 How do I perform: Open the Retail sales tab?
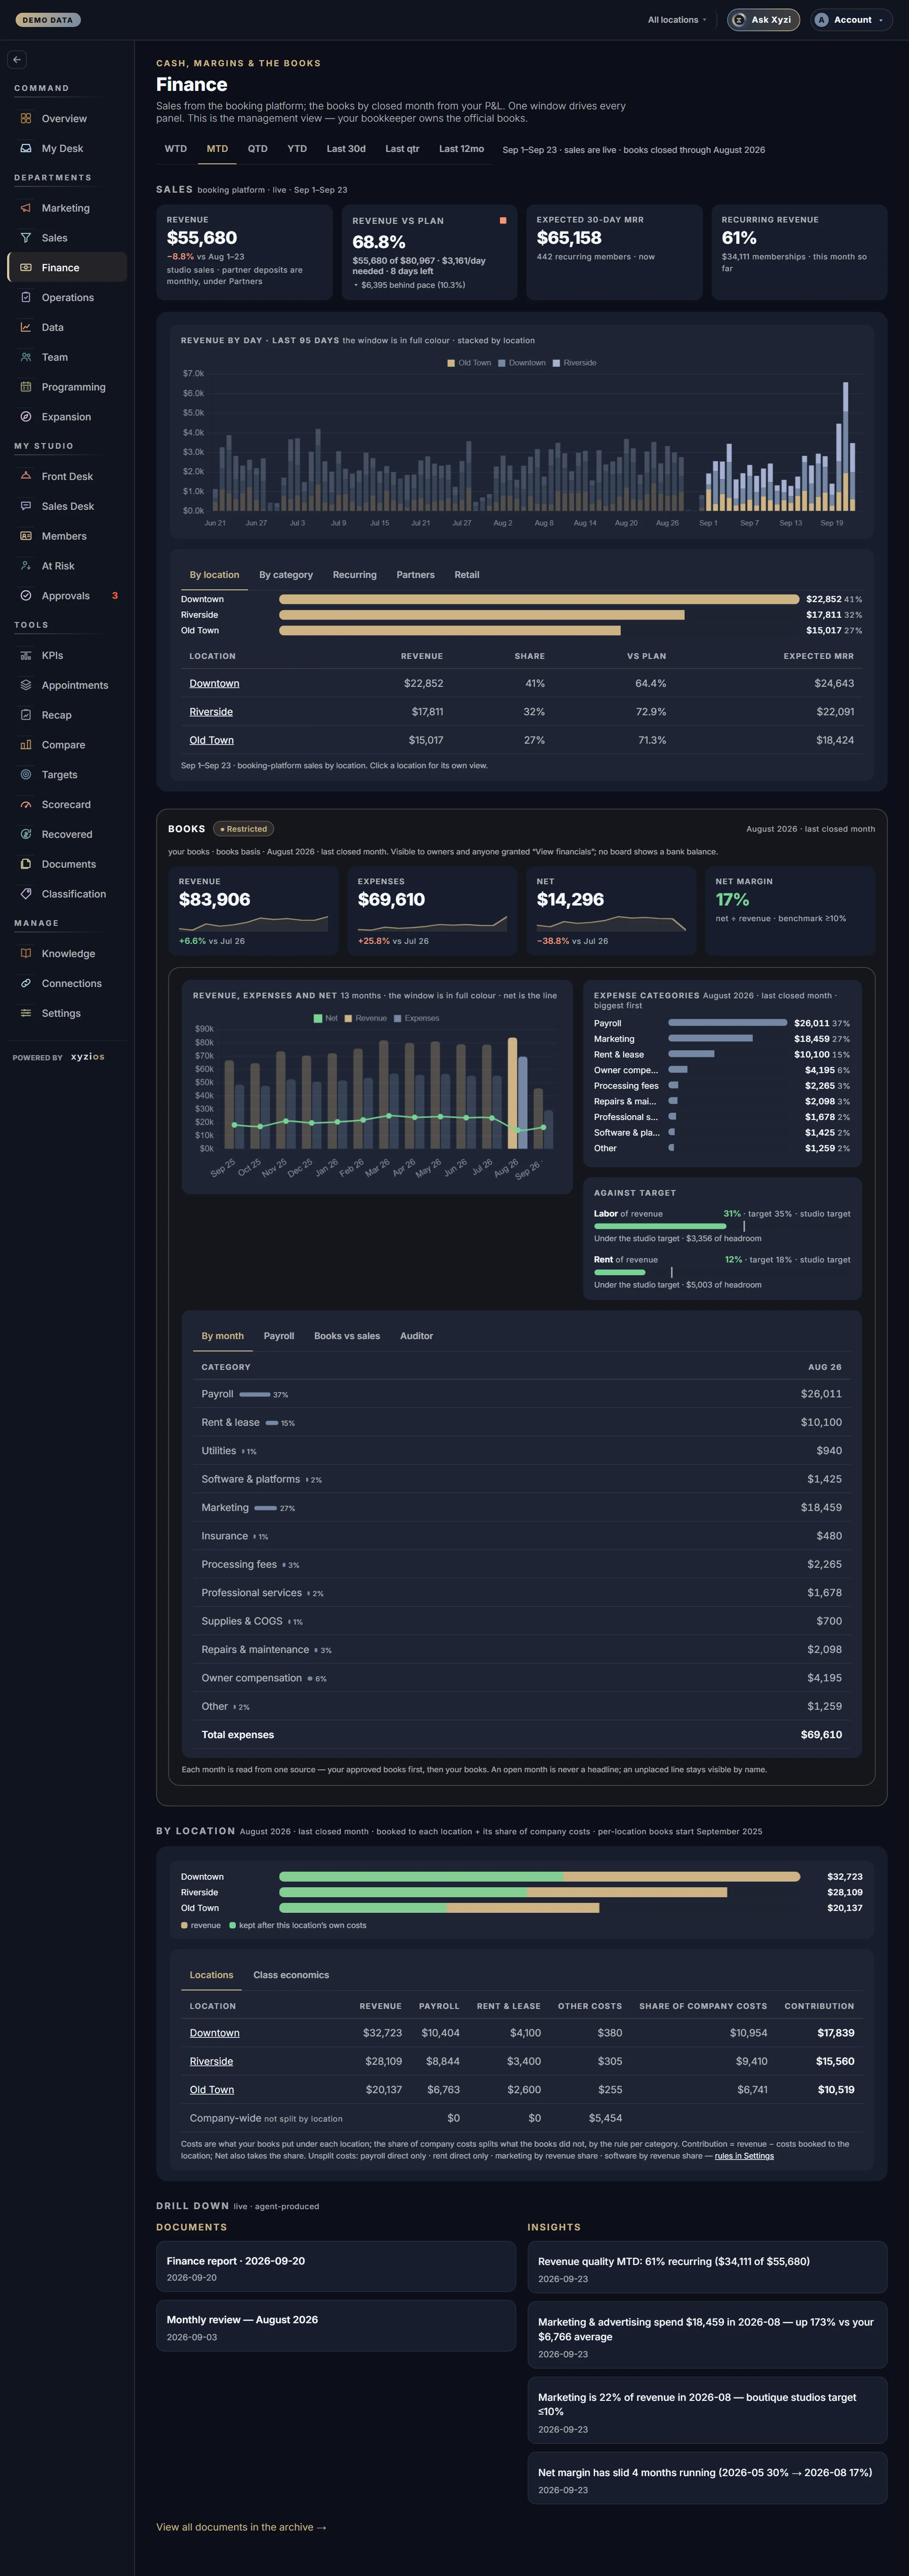coord(467,575)
